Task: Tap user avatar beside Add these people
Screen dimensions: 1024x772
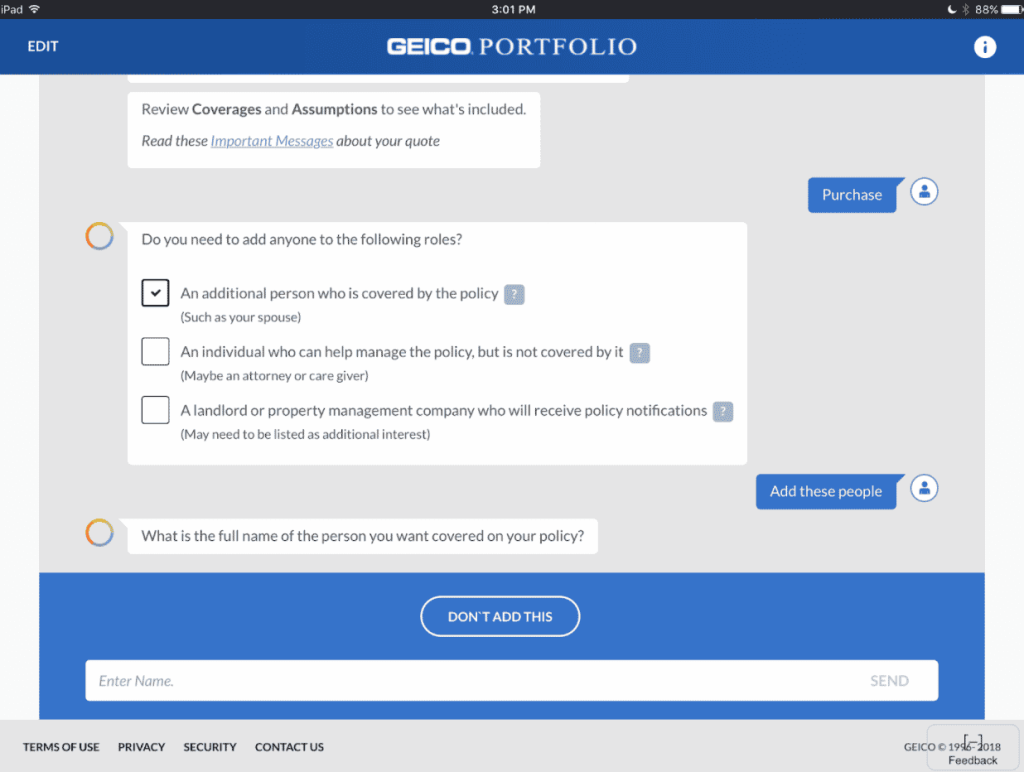Action: click(925, 489)
